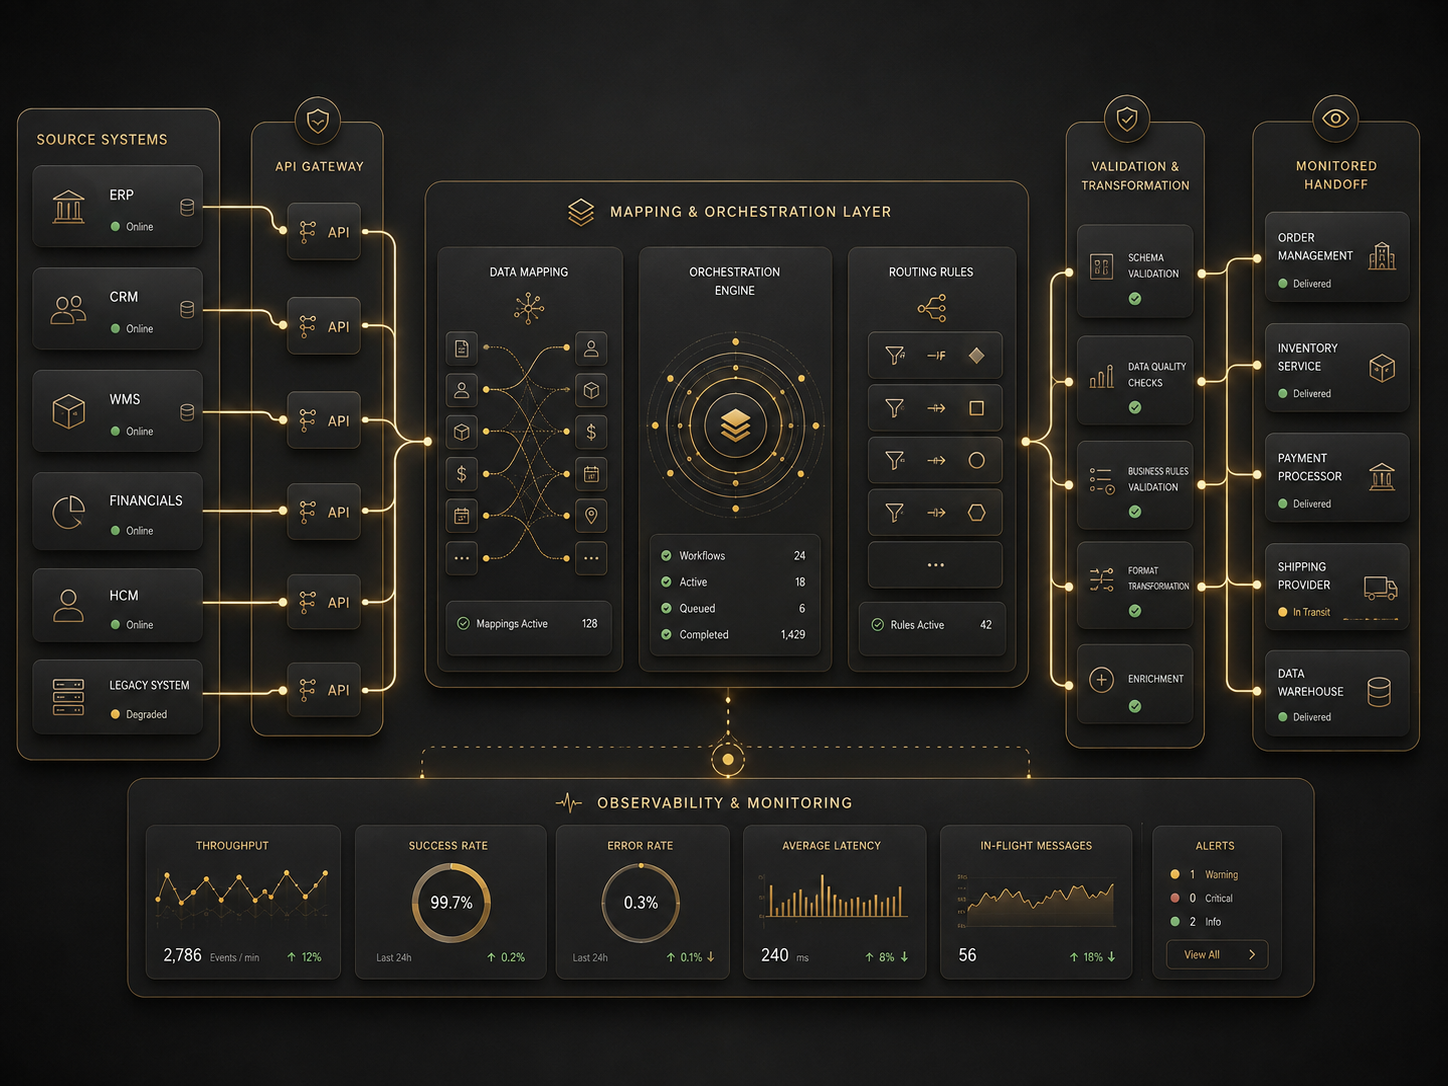Open the Validation & Transformation shield check icon

pyautogui.click(x=1127, y=120)
